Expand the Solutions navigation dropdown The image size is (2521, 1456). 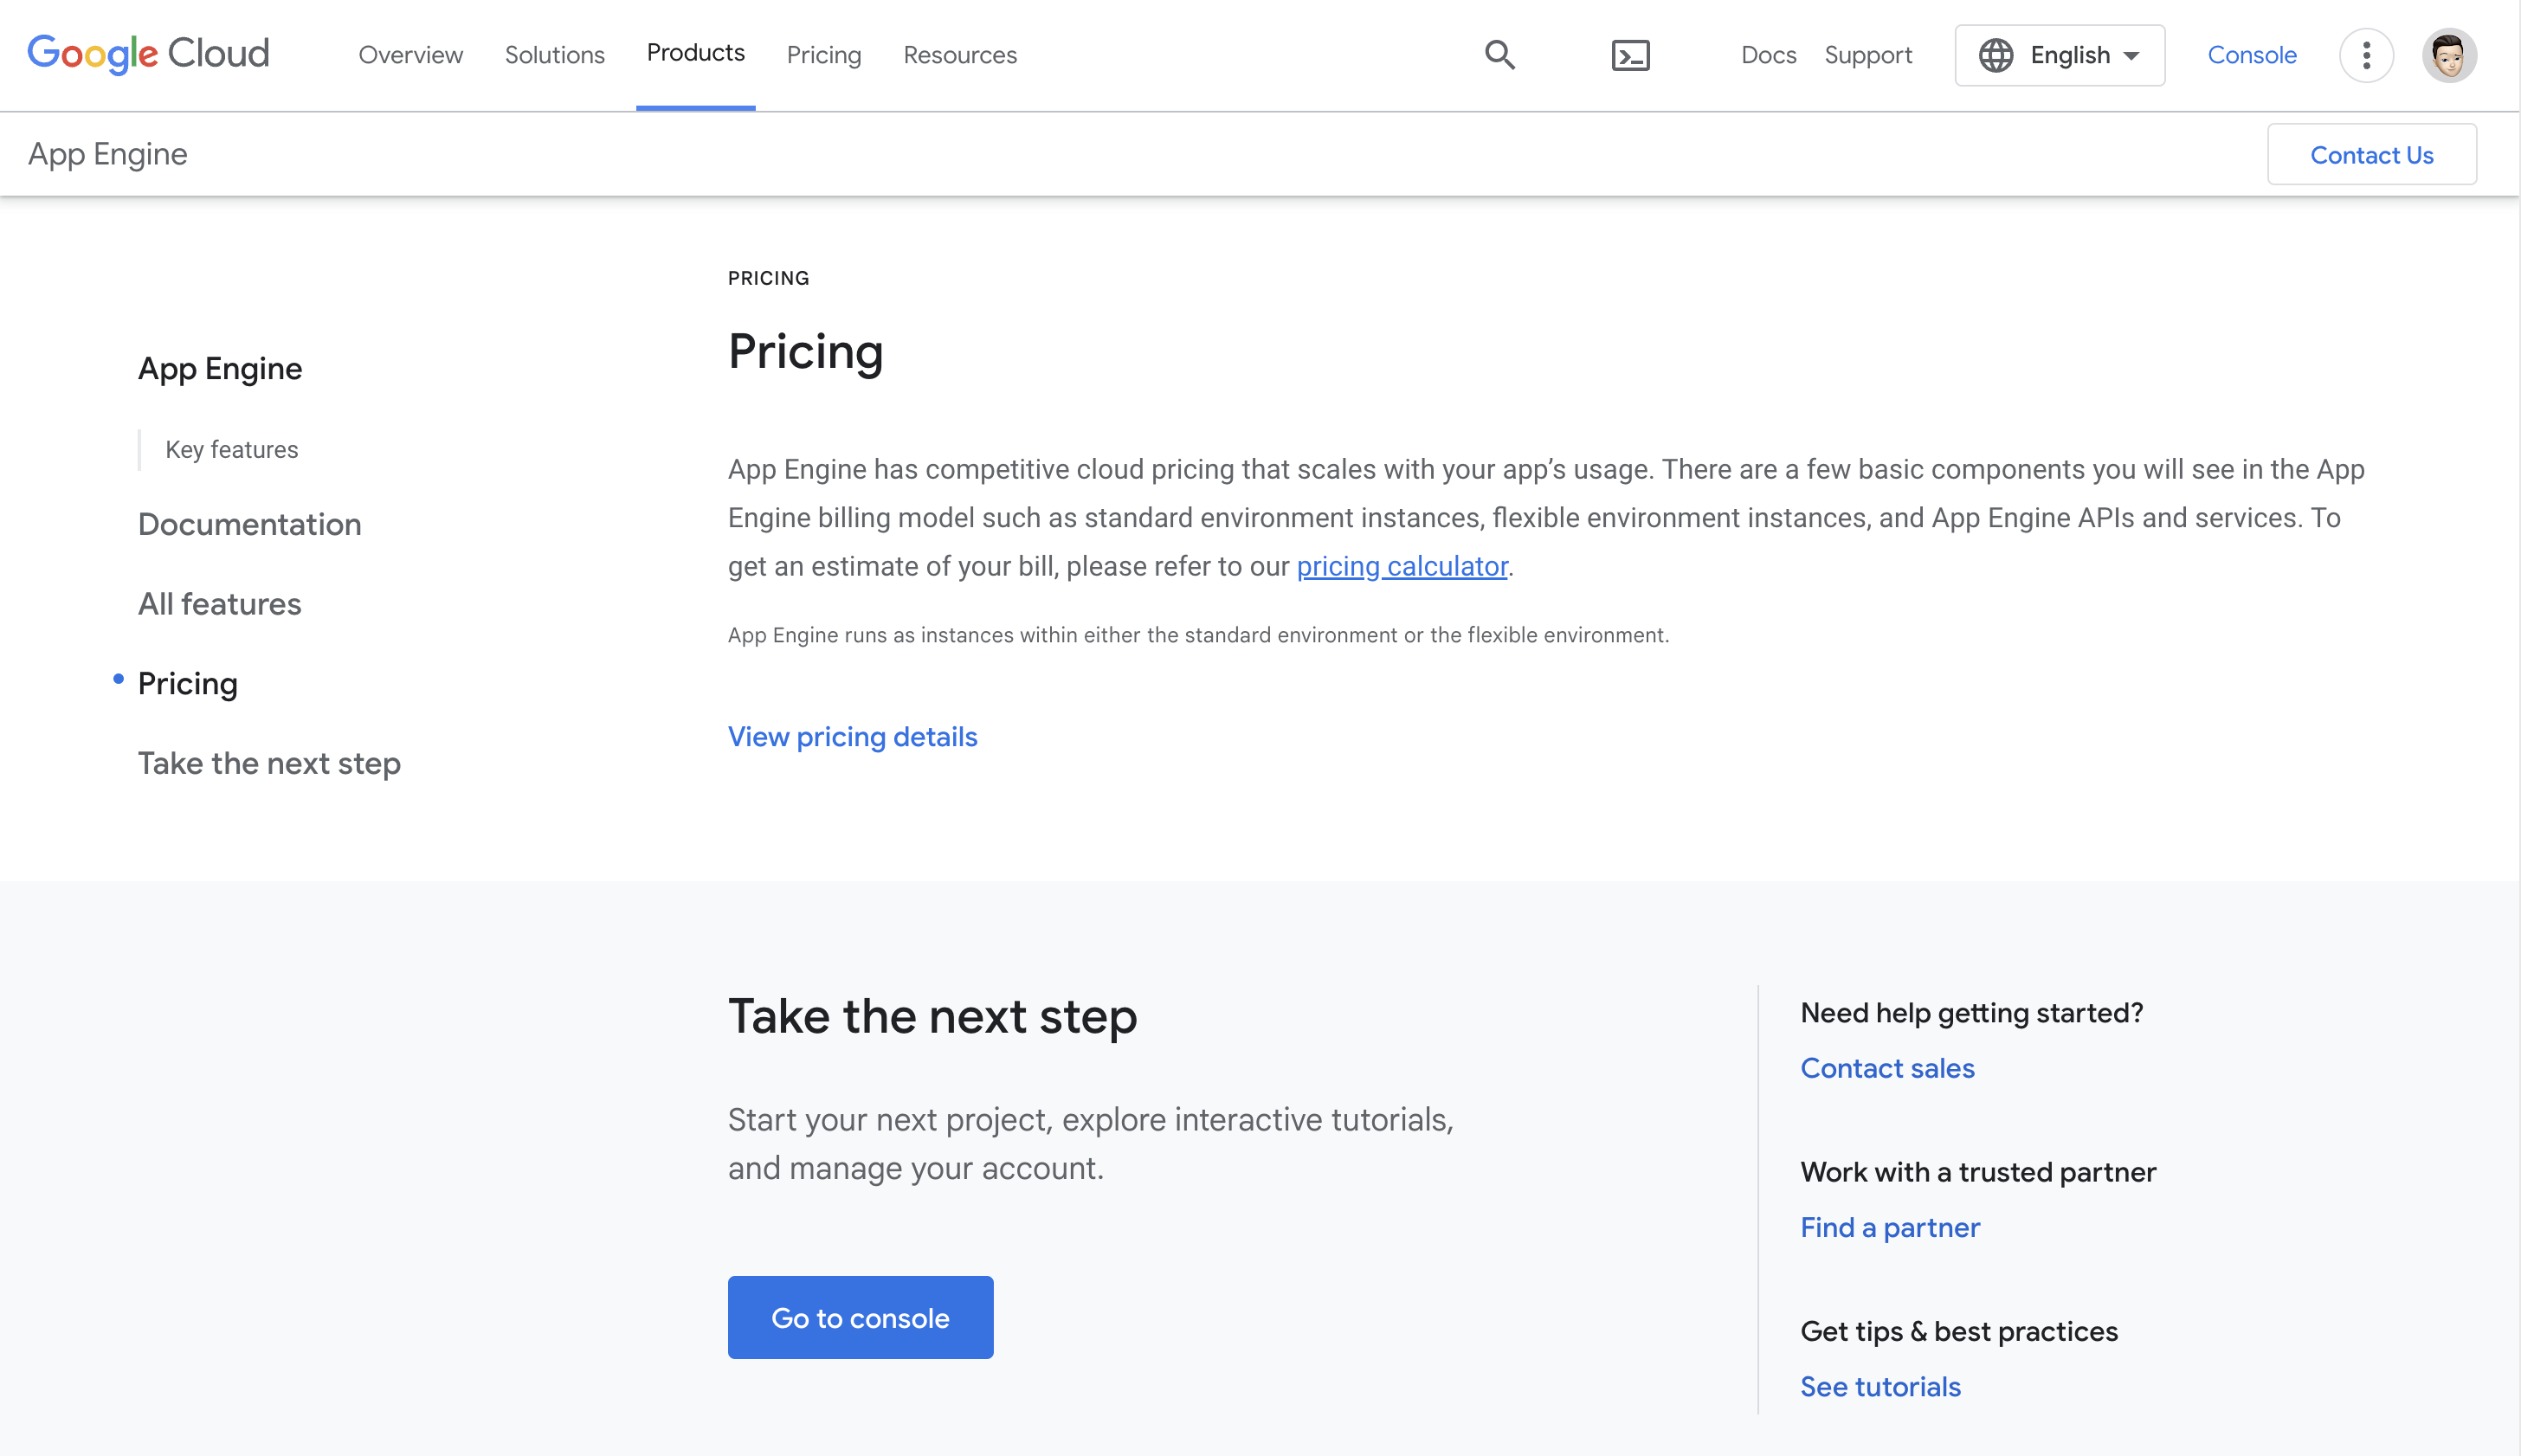554,54
